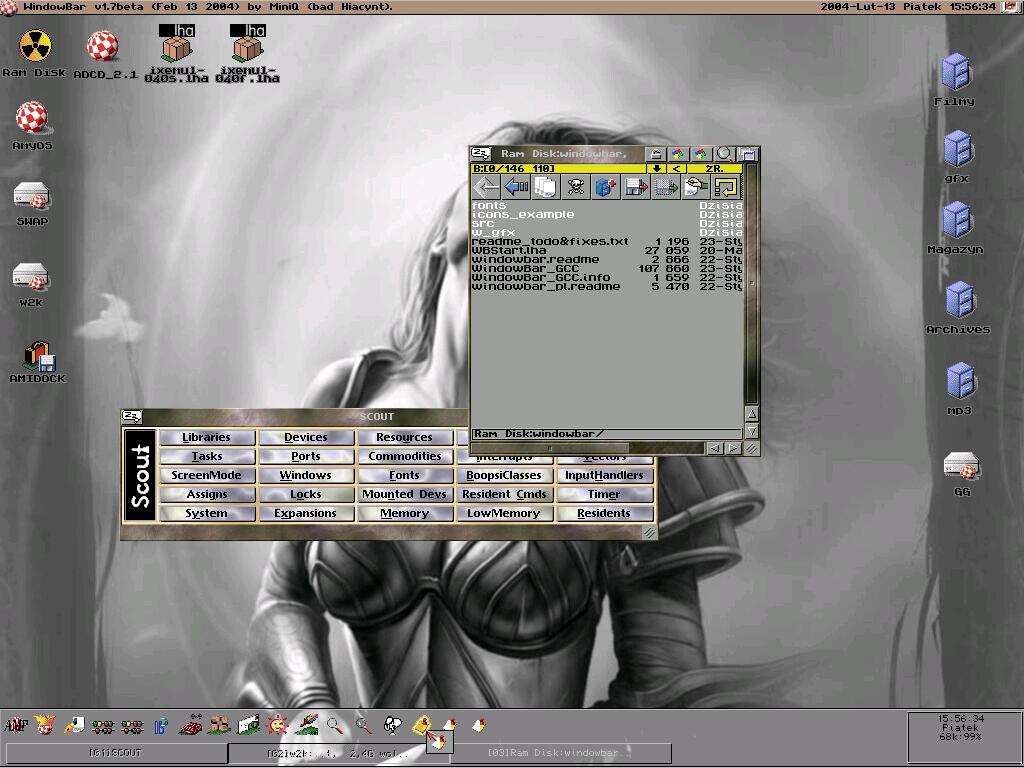The image size is (1024, 768).
Task: Click the hand-writing rename icon in lister
Action: pos(696,187)
